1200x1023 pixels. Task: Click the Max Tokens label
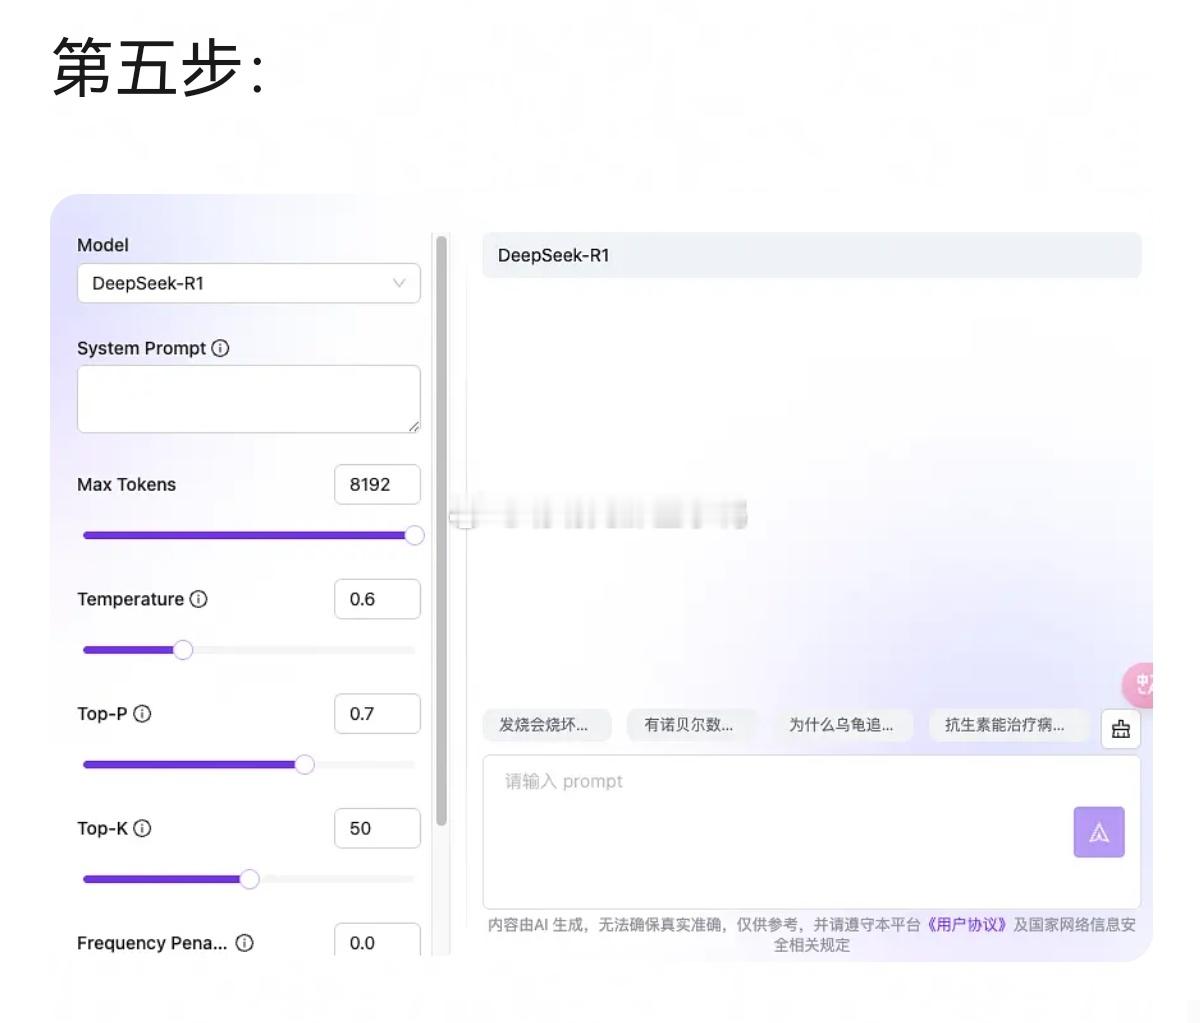click(126, 484)
